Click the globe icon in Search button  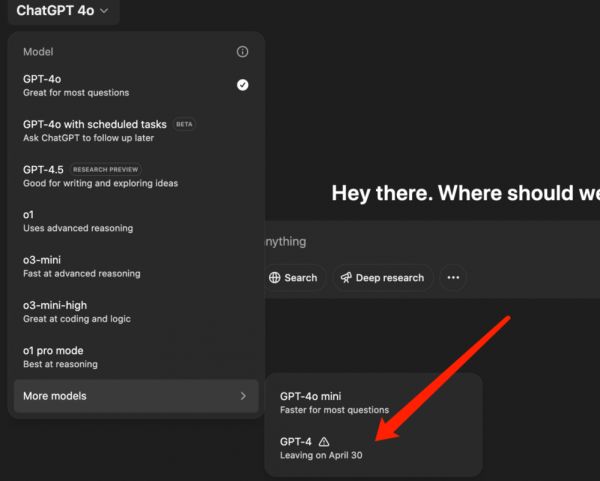point(275,278)
